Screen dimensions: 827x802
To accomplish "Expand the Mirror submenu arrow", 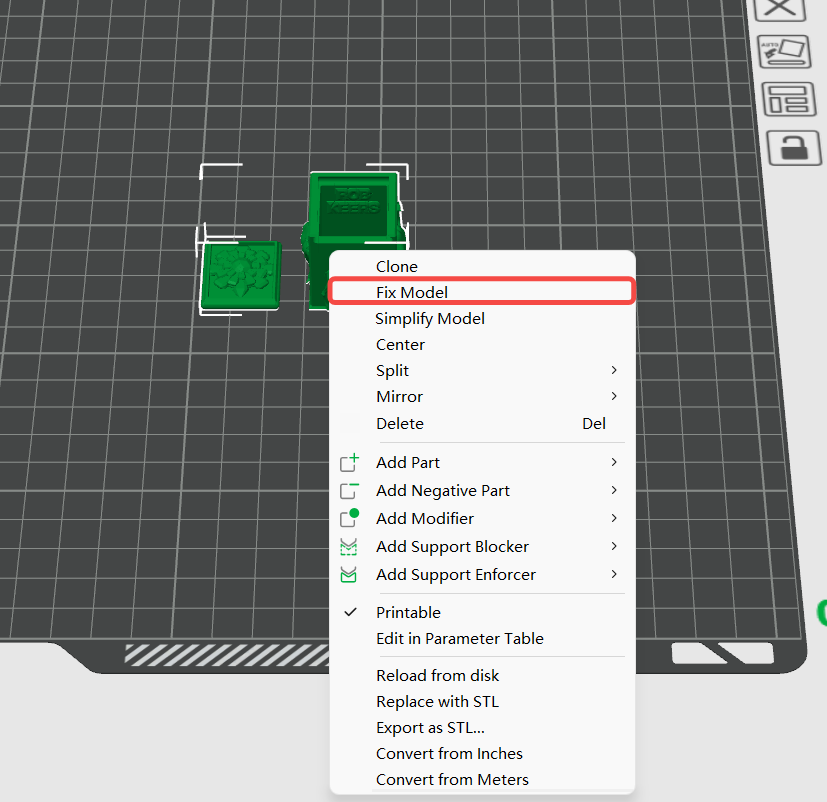I will [x=614, y=396].
